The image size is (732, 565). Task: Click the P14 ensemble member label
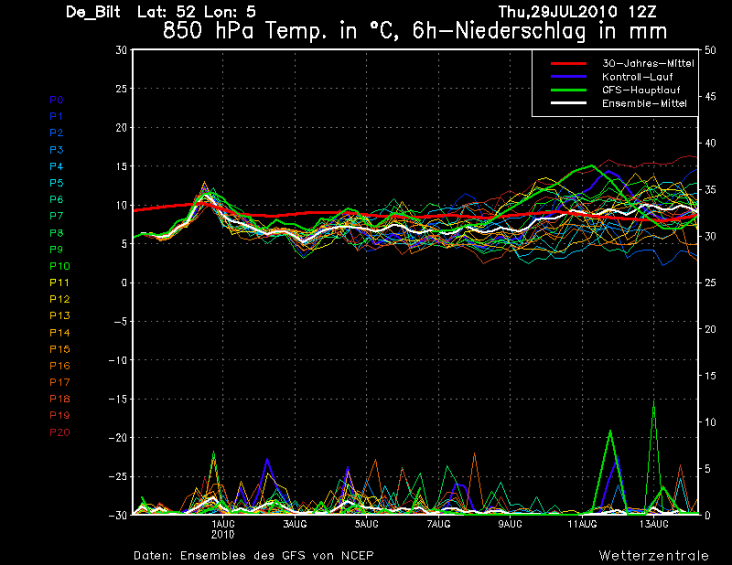tap(60, 333)
